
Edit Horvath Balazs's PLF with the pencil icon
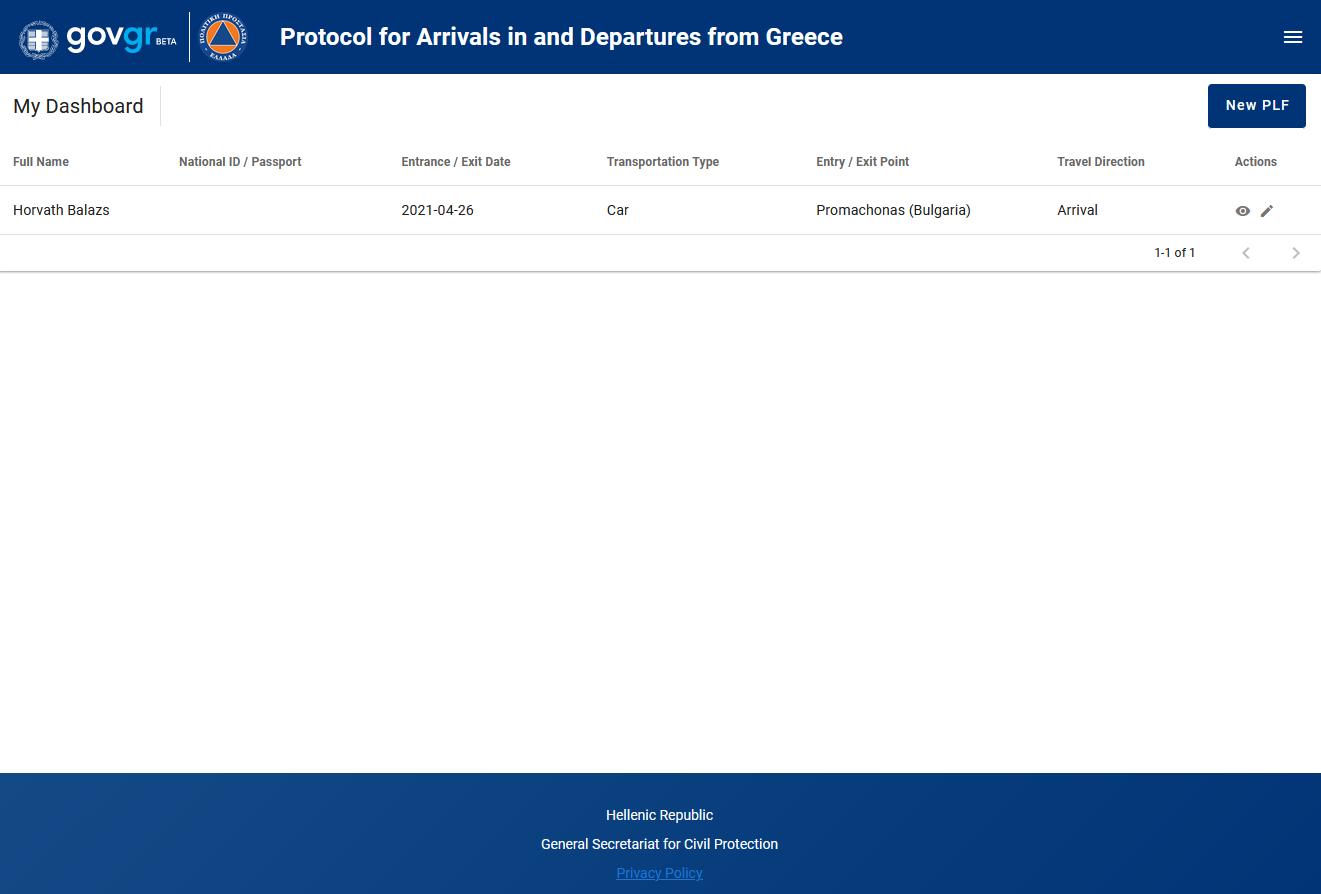(x=1267, y=211)
